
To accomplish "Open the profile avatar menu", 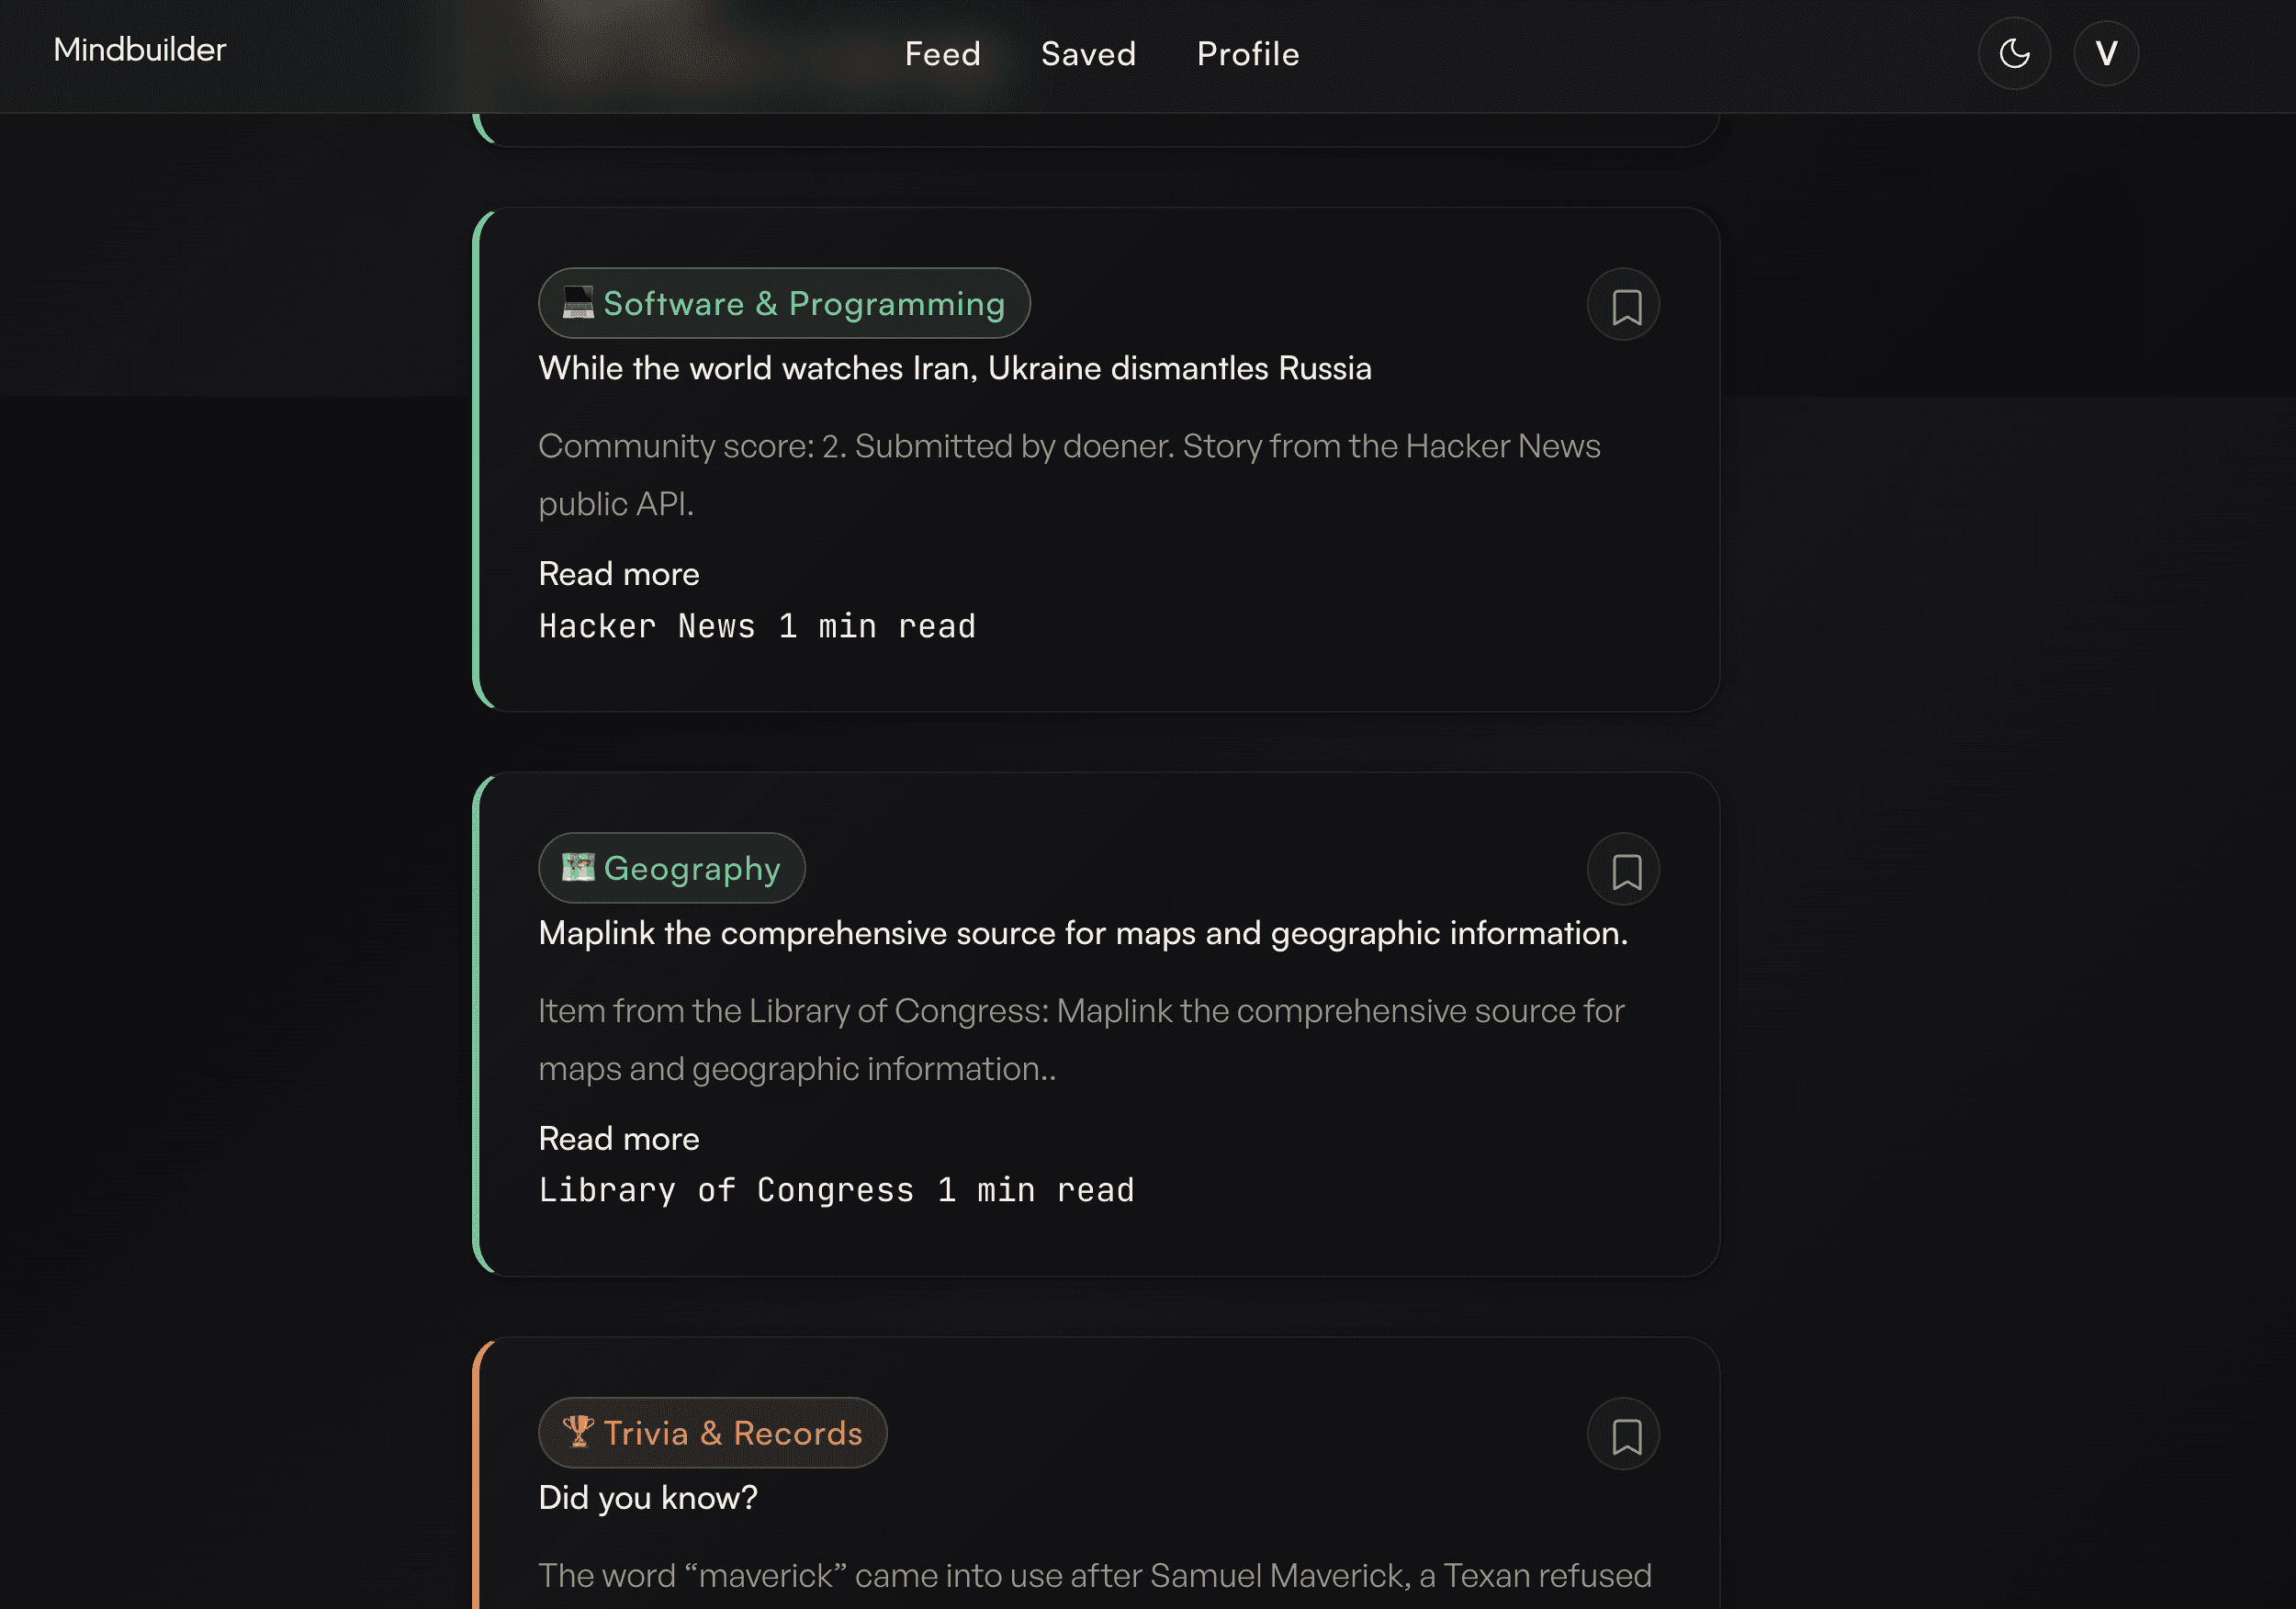I will pos(2106,53).
